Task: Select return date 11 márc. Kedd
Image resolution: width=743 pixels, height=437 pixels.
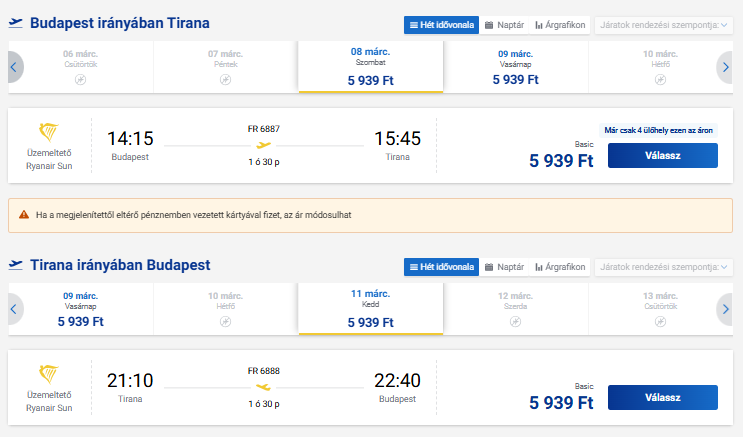Action: (371, 309)
